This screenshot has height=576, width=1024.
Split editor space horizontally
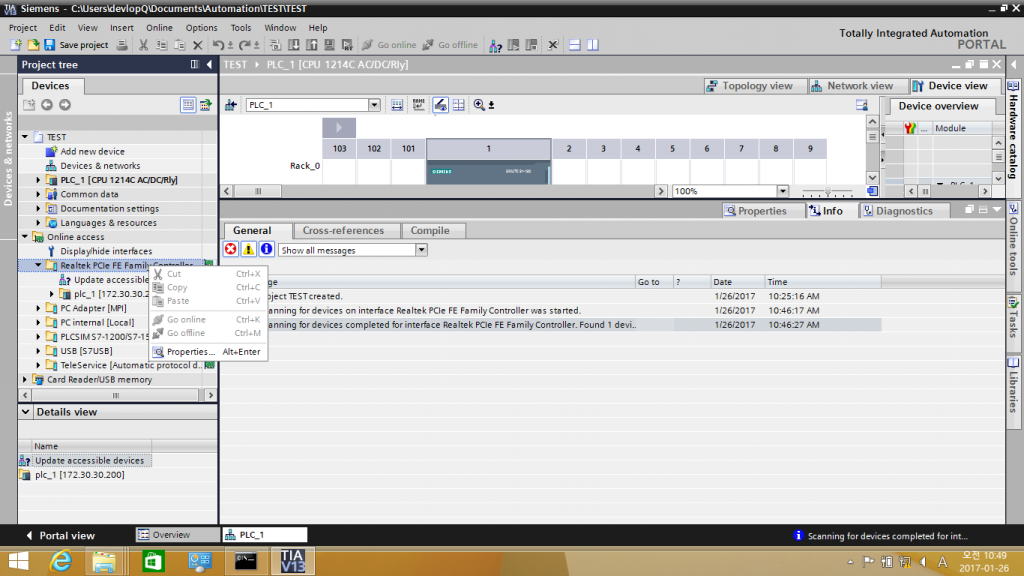pos(575,45)
